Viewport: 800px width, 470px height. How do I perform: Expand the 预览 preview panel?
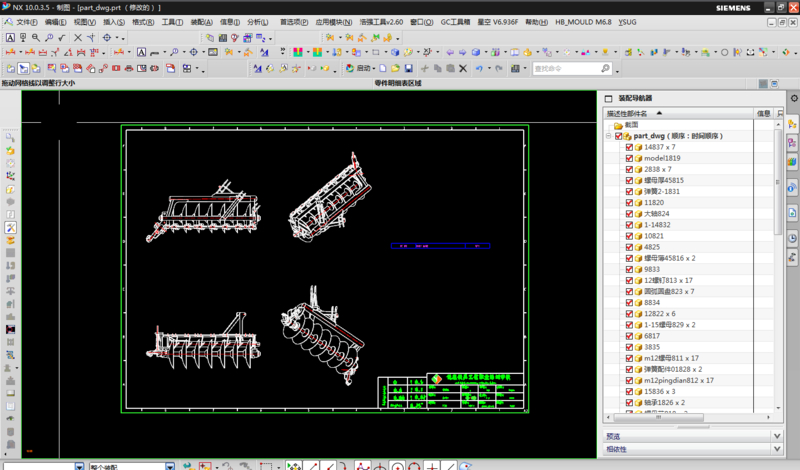(777, 436)
